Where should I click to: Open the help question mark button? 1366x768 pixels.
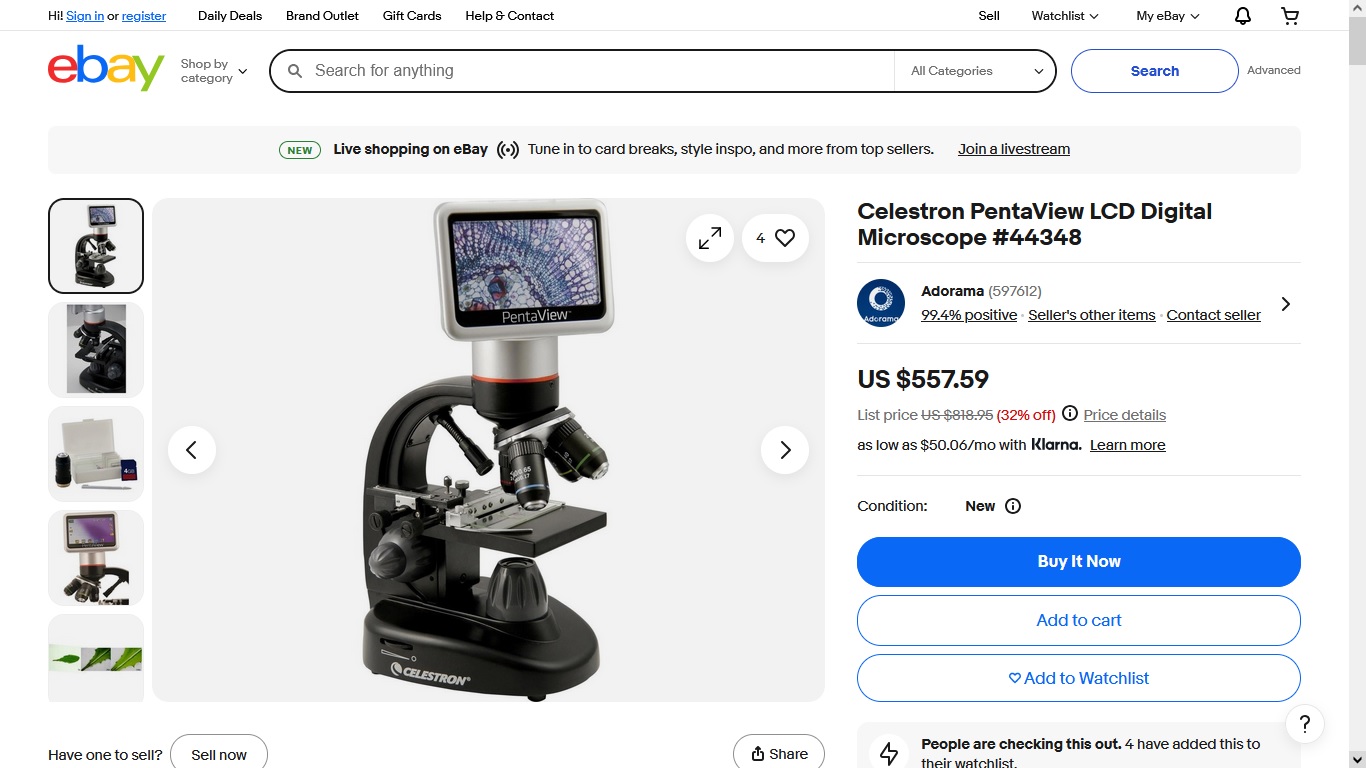[1305, 724]
